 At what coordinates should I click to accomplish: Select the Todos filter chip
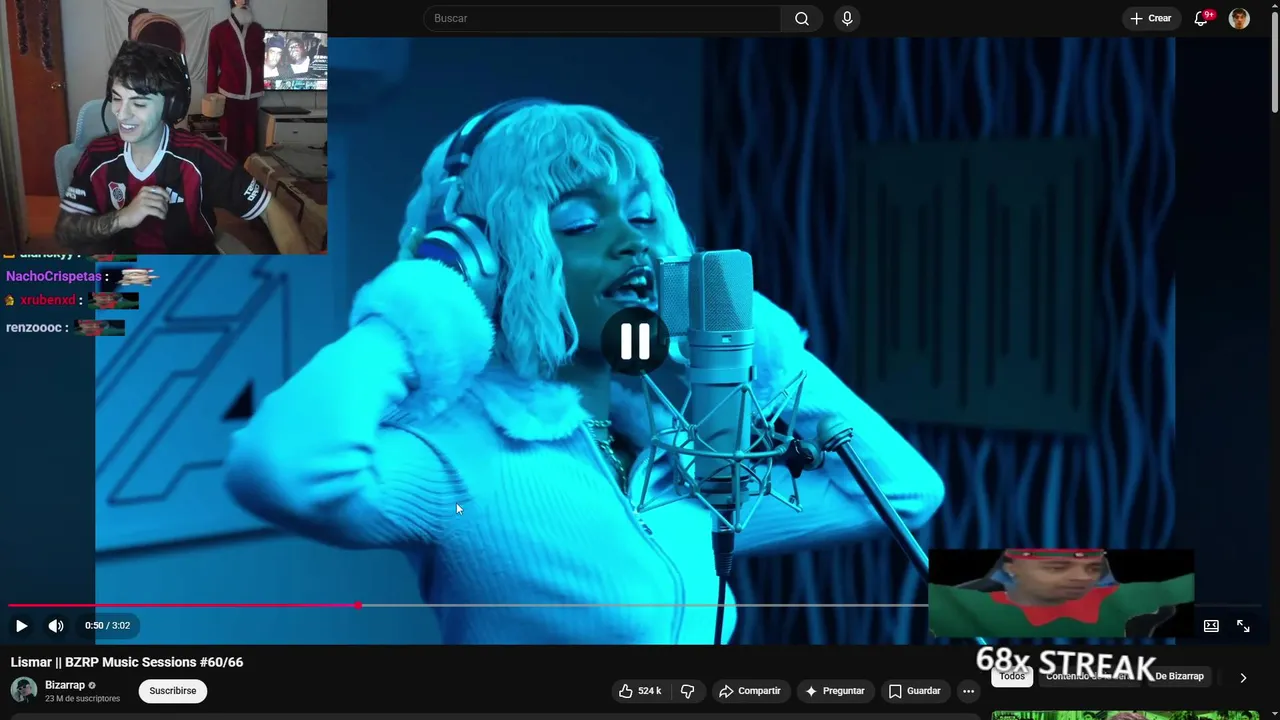point(1012,677)
